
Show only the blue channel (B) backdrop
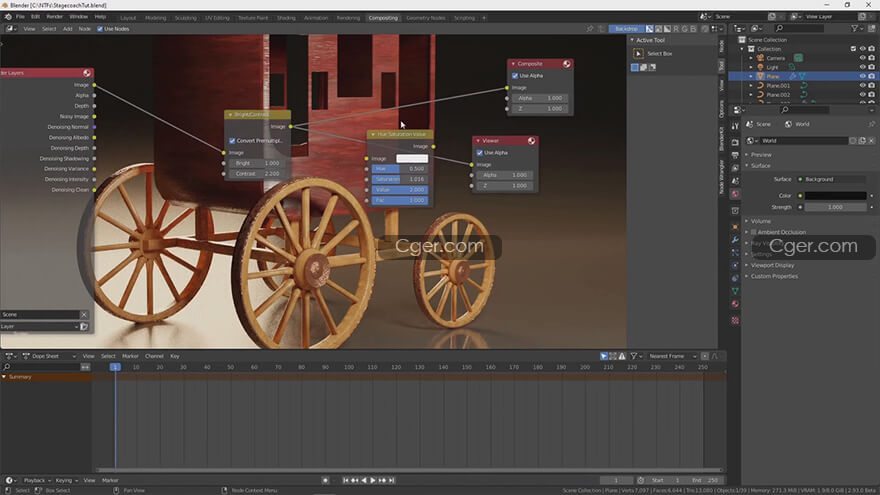pos(693,29)
